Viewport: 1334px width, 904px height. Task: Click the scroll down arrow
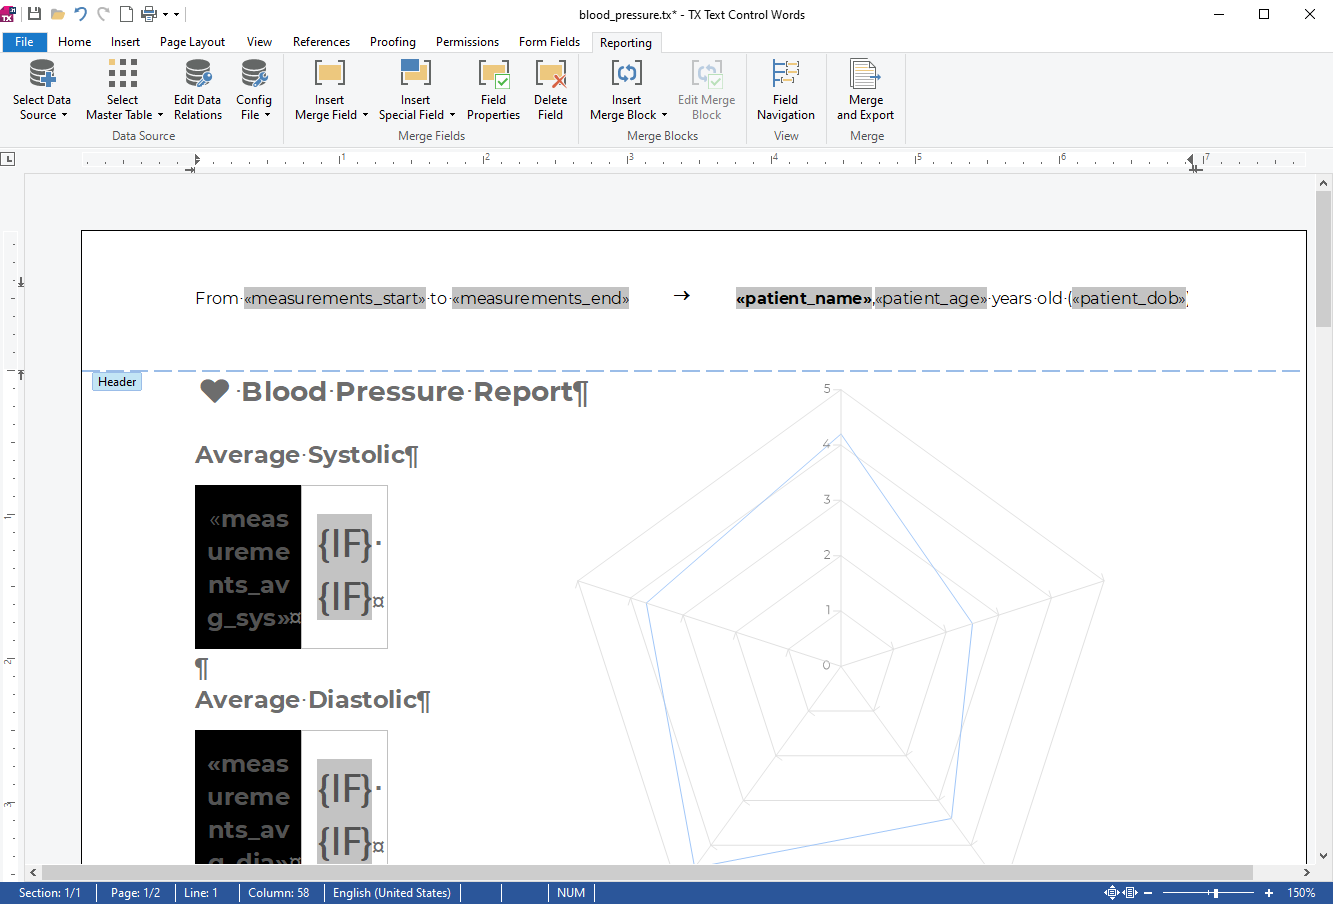1324,856
